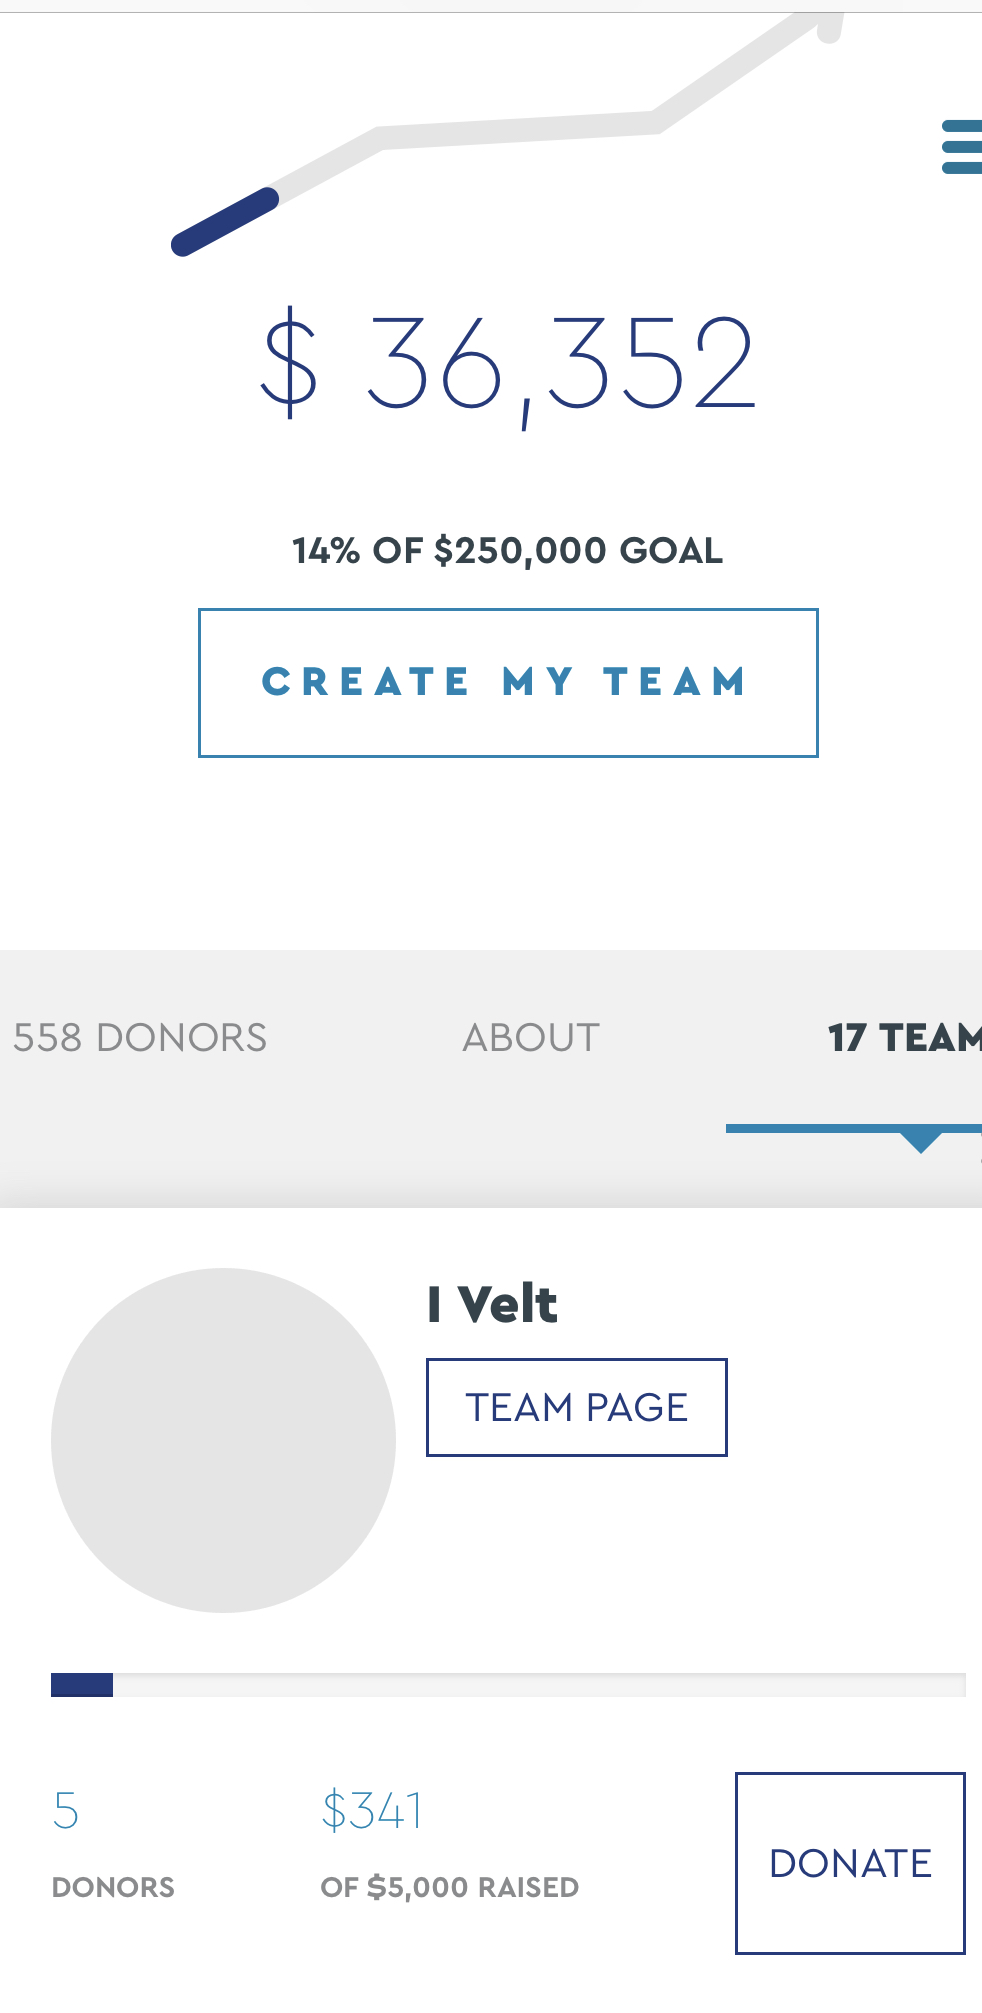Click the unfilled part of the team progress bar
982x2013 pixels.
coord(540,1685)
